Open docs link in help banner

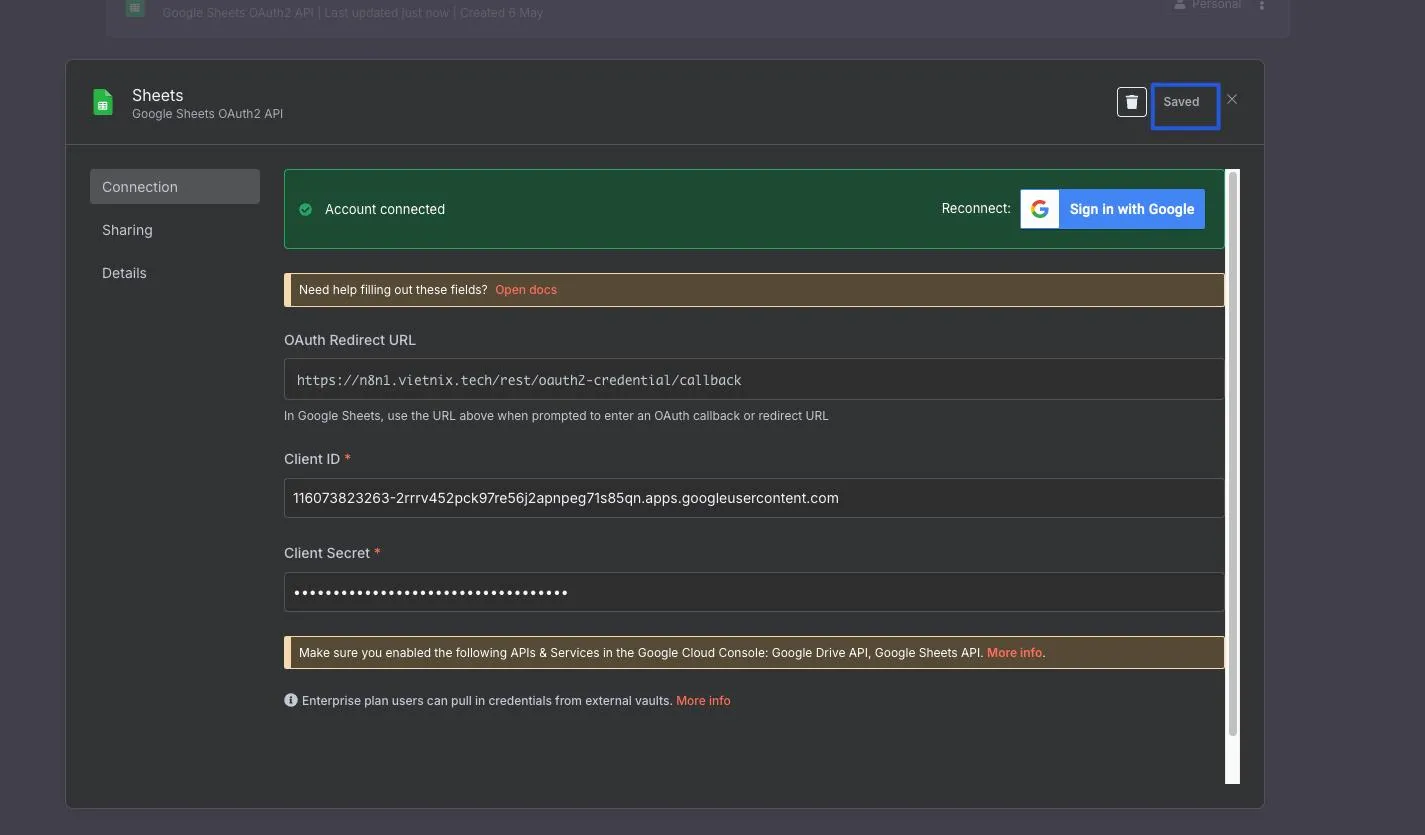point(526,290)
